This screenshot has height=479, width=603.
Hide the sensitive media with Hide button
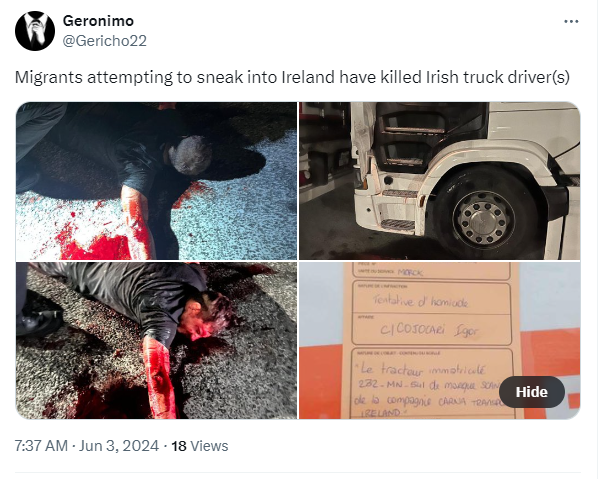531,392
